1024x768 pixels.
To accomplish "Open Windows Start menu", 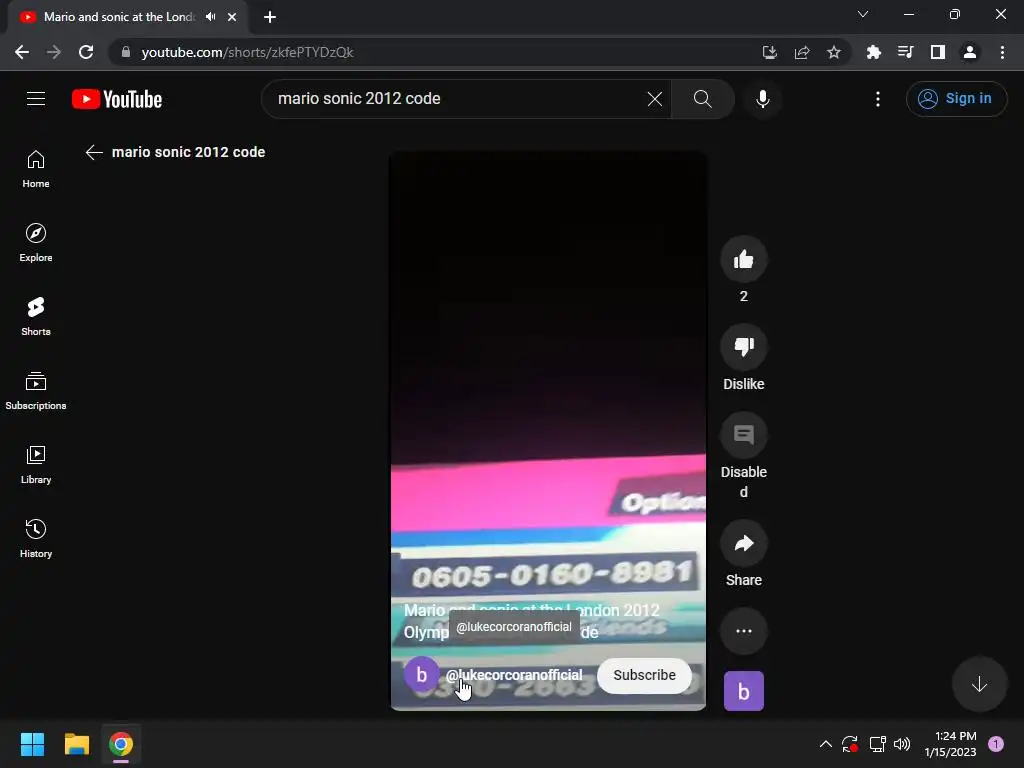I will pos(33,744).
